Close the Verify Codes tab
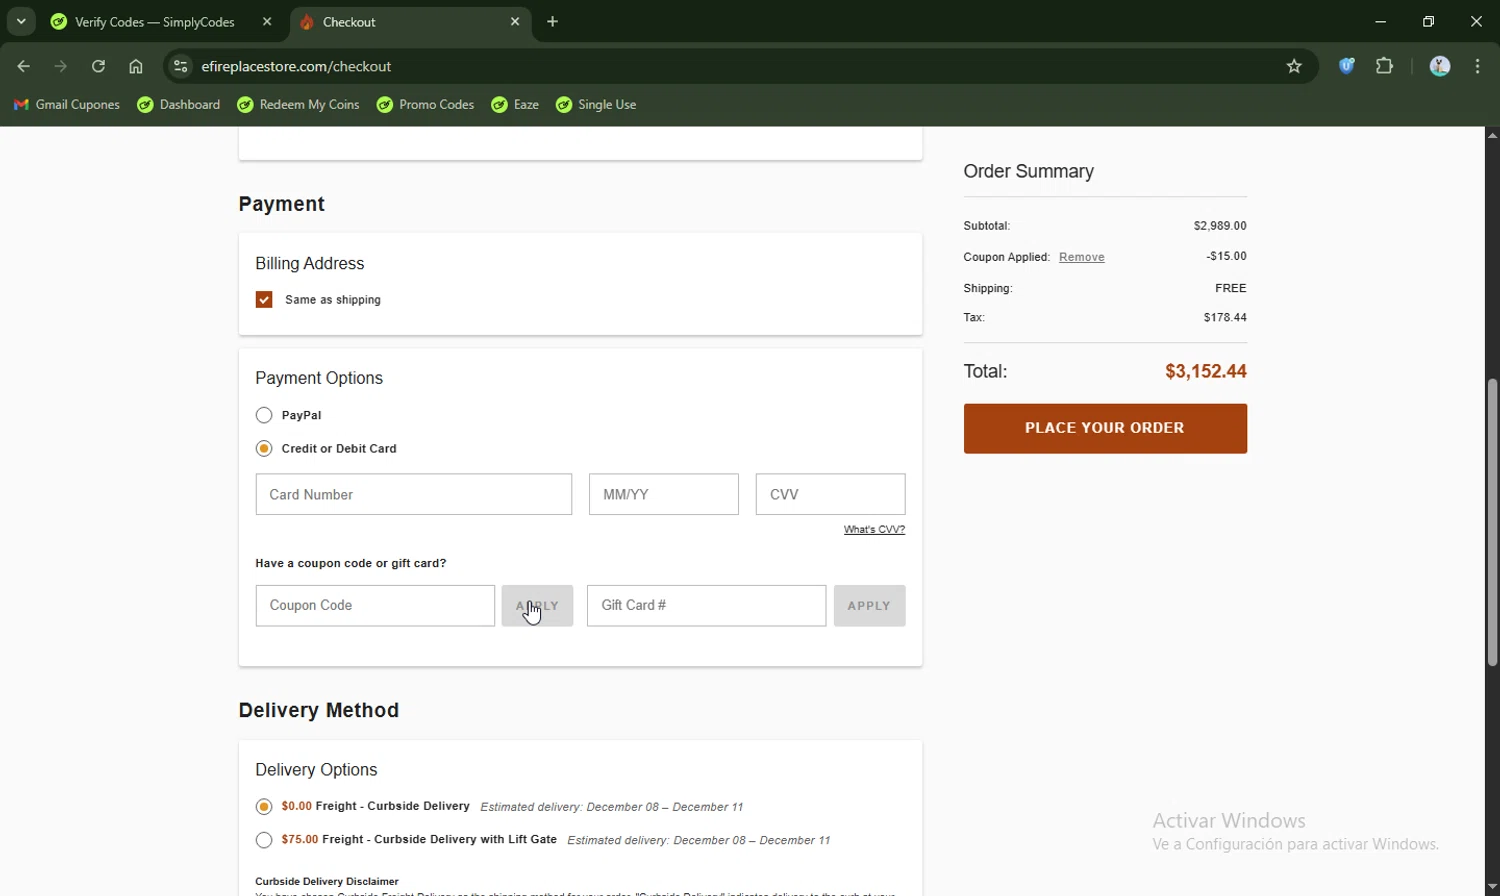Screen dimensions: 1500x896 pos(267,22)
